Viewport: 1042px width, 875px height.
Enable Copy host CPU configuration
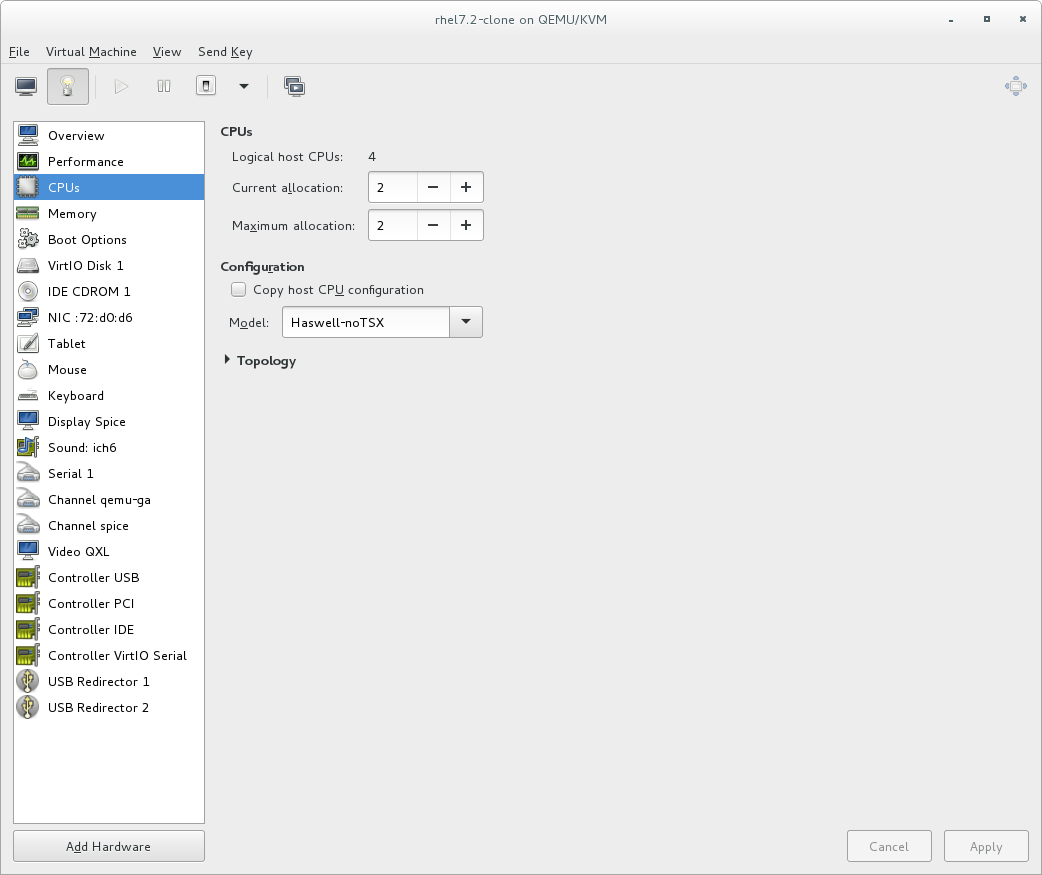(238, 290)
